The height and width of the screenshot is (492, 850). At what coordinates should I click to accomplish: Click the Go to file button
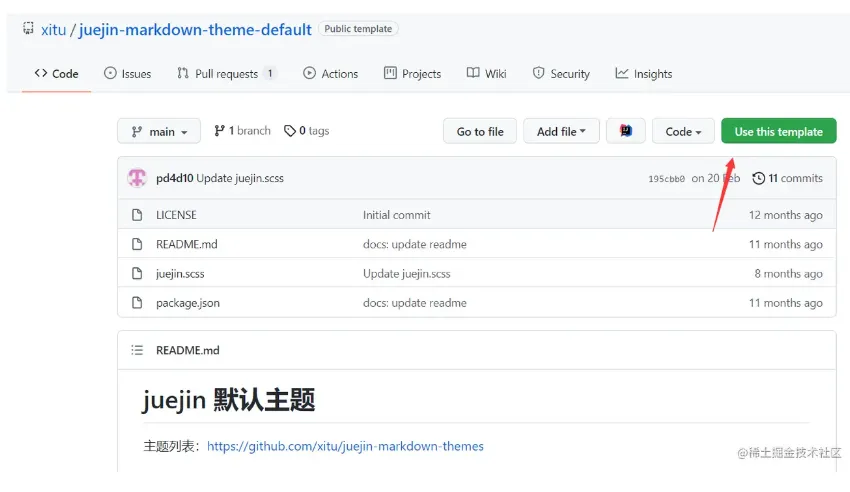[480, 131]
